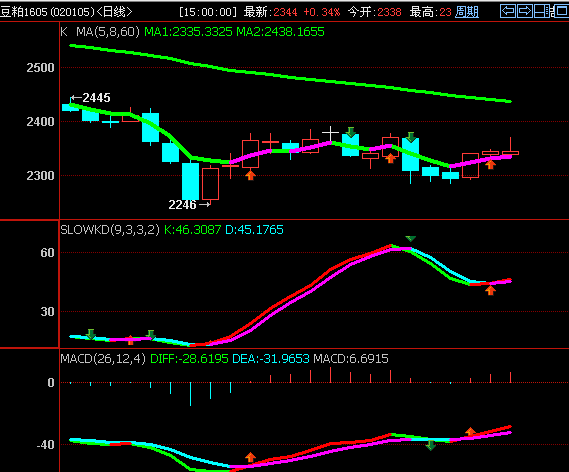Click the single window view icon

pos(561,11)
